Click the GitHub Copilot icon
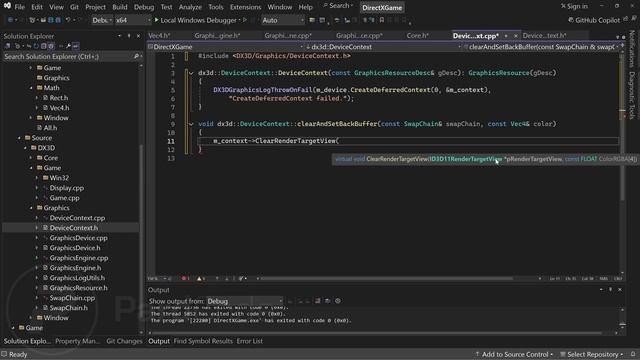Image resolution: width=640 pixels, height=360 pixels. click(x=571, y=20)
